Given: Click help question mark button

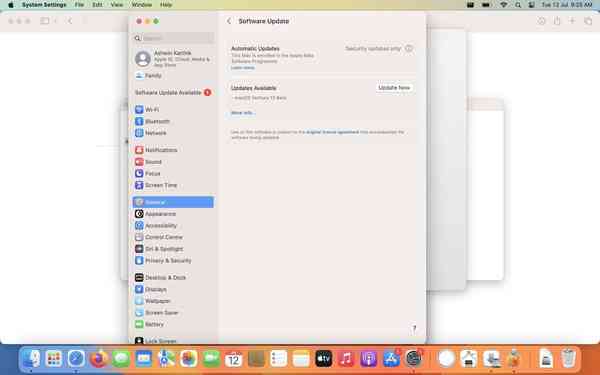Looking at the screenshot, I should pyautogui.click(x=414, y=328).
